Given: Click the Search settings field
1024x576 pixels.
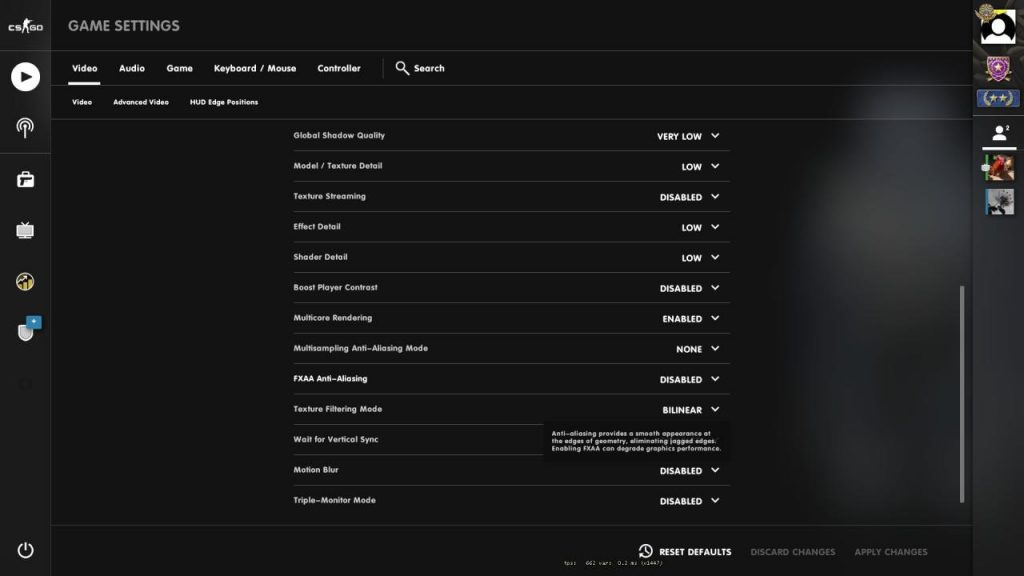Looking at the screenshot, I should click(x=420, y=68).
